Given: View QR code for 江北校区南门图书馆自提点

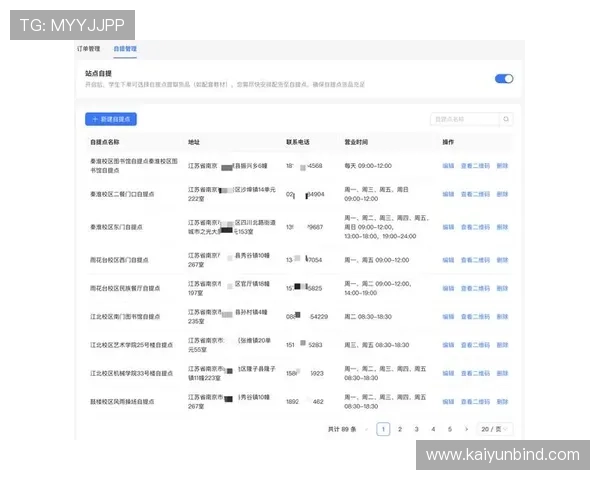Looking at the screenshot, I should [x=475, y=317].
